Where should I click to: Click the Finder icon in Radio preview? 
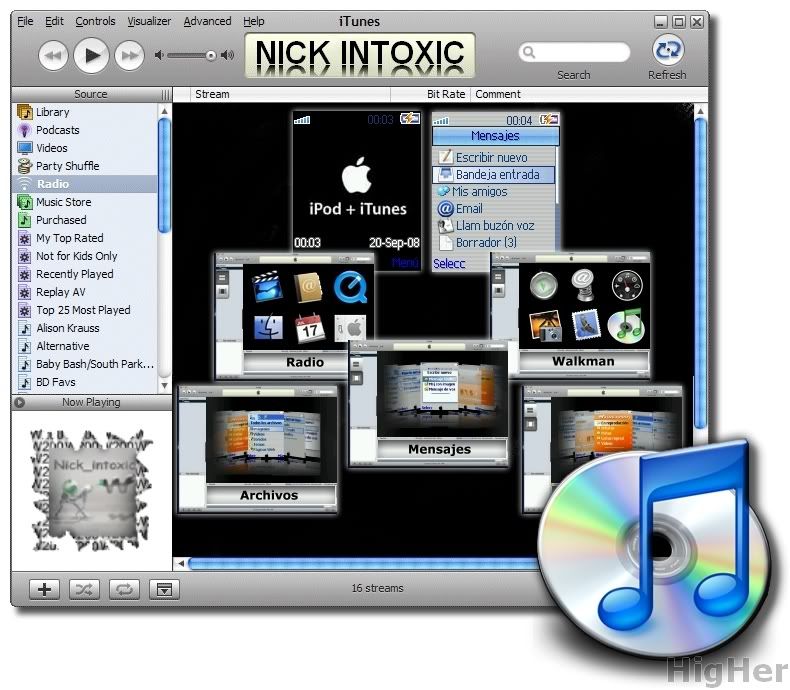click(x=268, y=327)
